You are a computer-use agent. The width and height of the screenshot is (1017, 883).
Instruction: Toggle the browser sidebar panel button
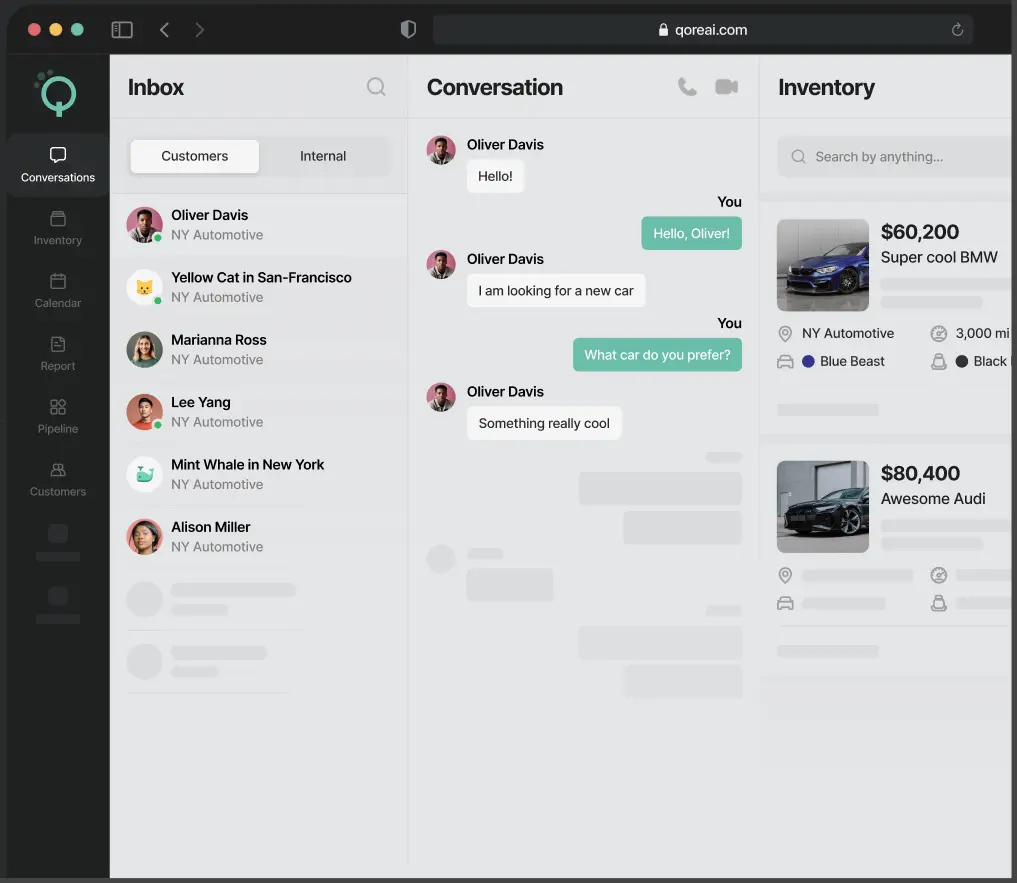click(122, 30)
